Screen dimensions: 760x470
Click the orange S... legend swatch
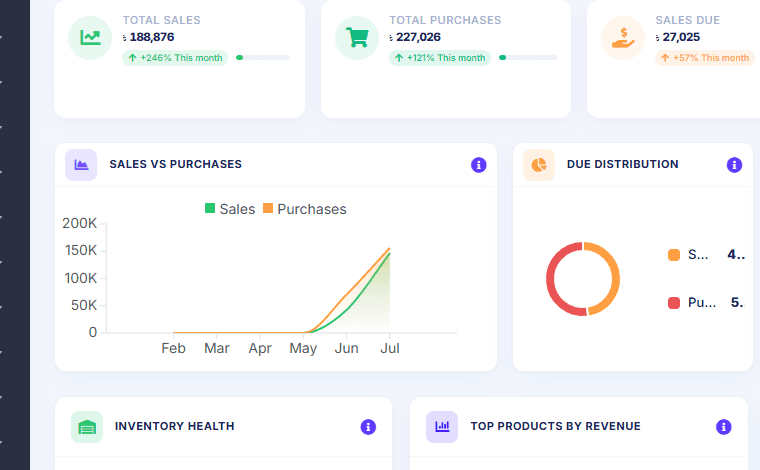pyautogui.click(x=674, y=255)
